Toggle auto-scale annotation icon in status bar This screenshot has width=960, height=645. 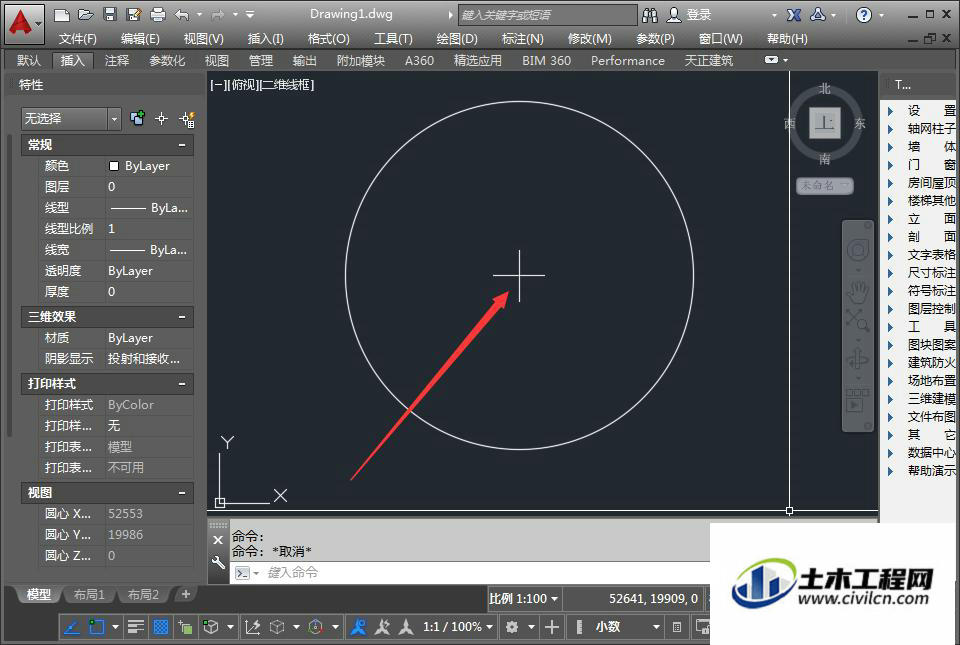pyautogui.click(x=383, y=627)
